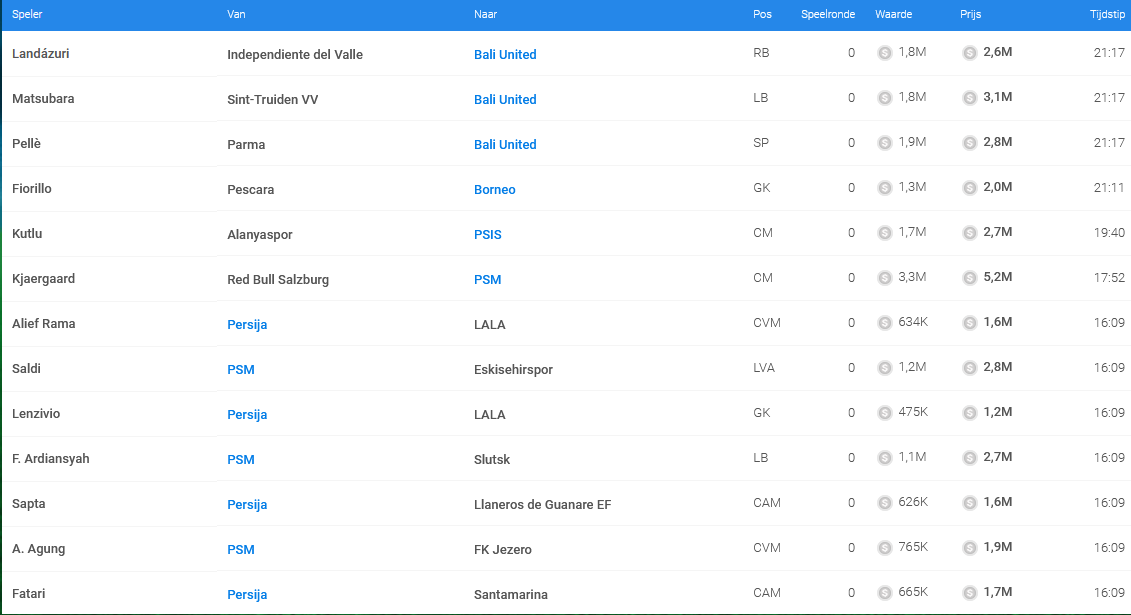Sort by the Tijdstip column header
The width and height of the screenshot is (1131, 615).
tap(1107, 14)
